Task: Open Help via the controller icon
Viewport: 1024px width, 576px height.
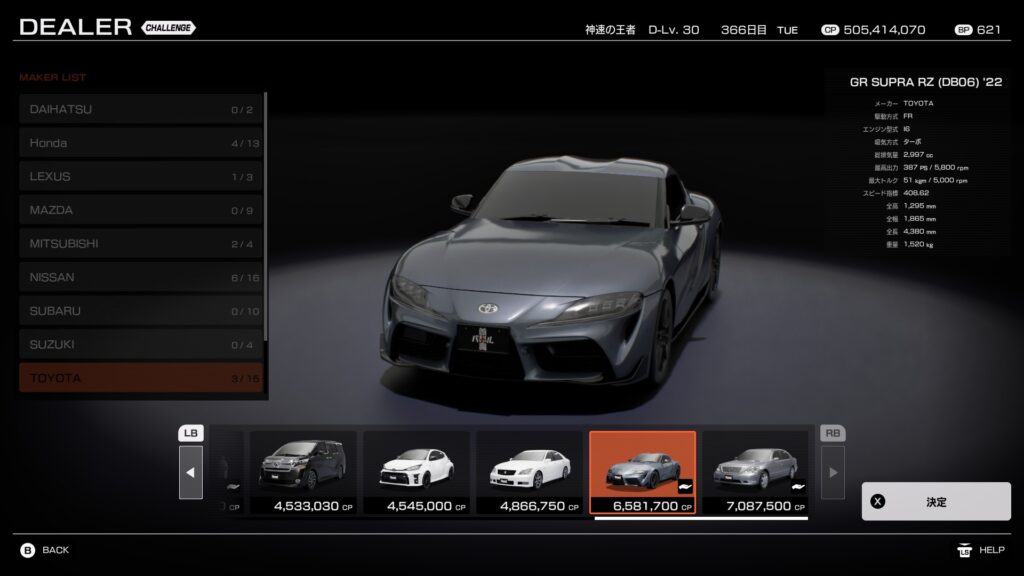Action: 964,550
